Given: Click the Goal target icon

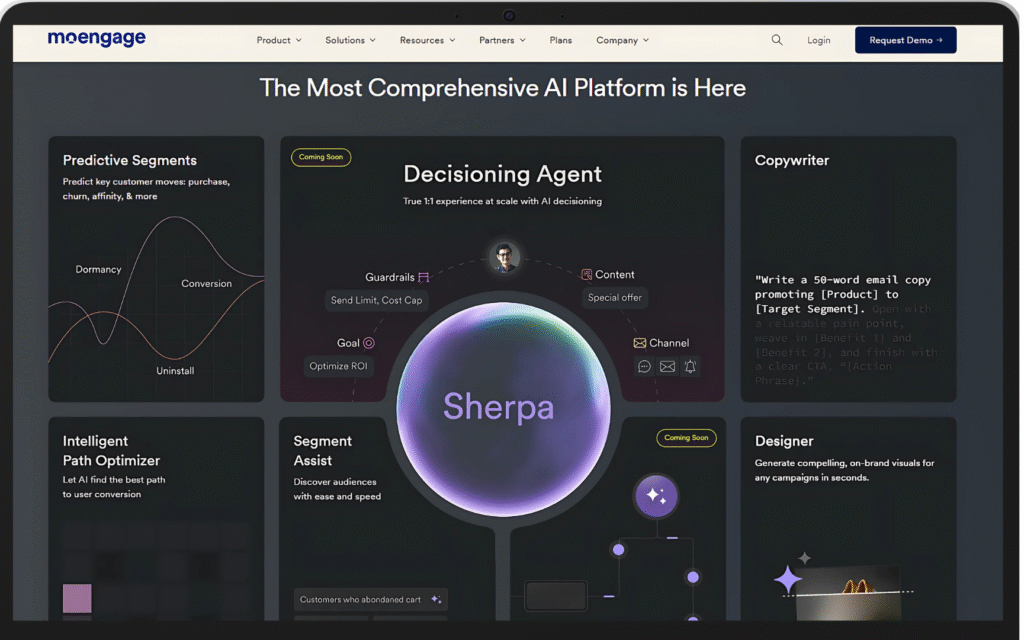Looking at the screenshot, I should 369,343.
